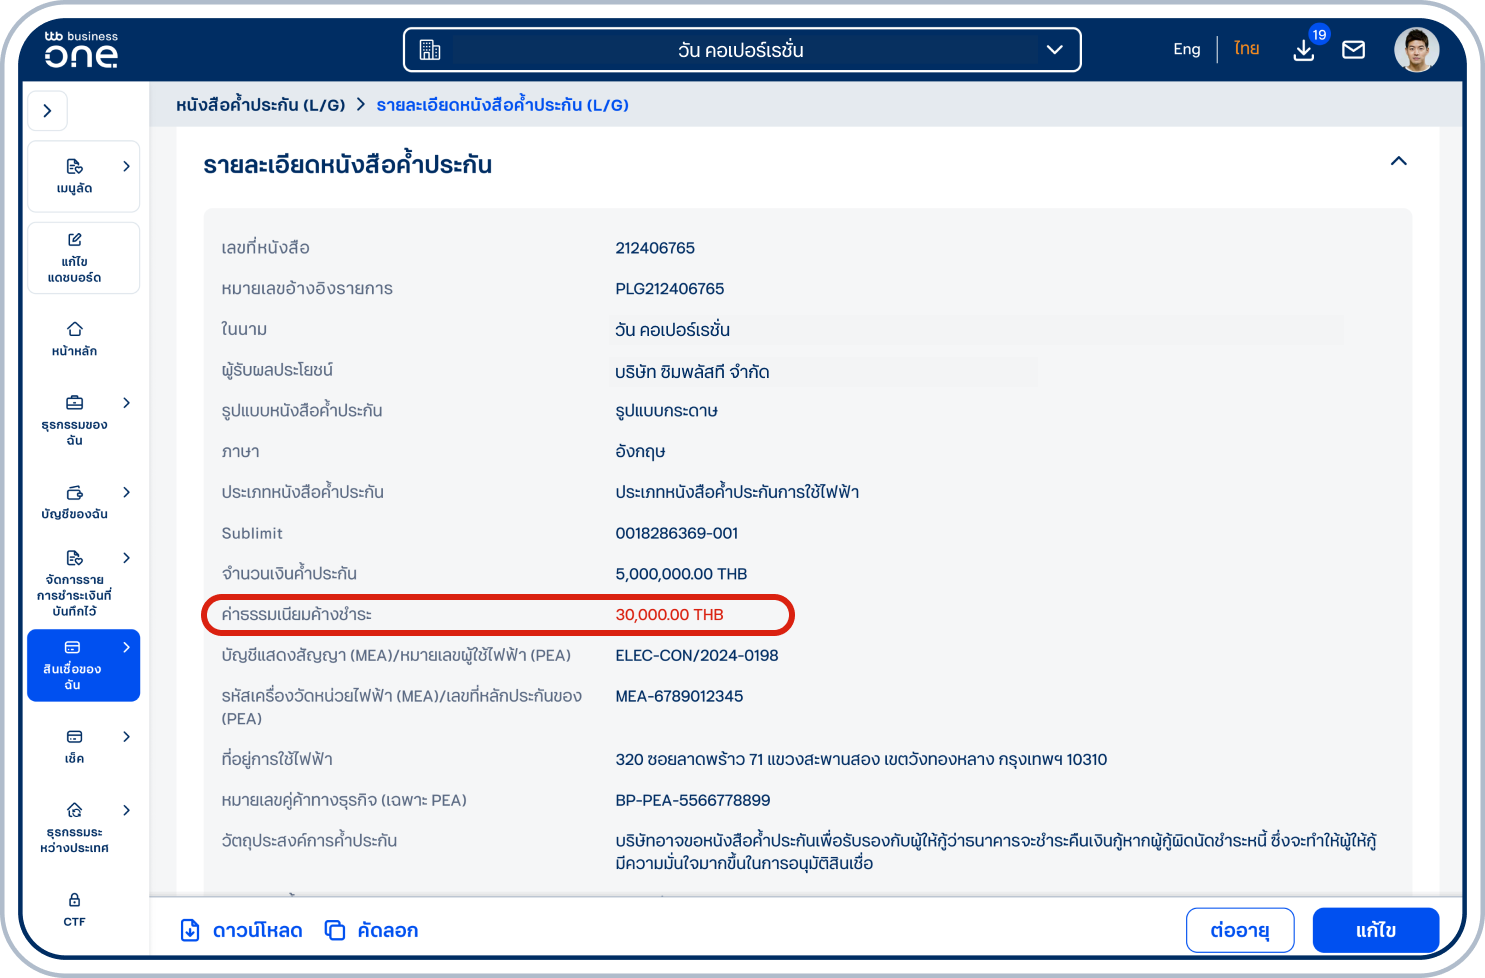
Task: Open the mail inbox envelope icon
Action: (1353, 50)
